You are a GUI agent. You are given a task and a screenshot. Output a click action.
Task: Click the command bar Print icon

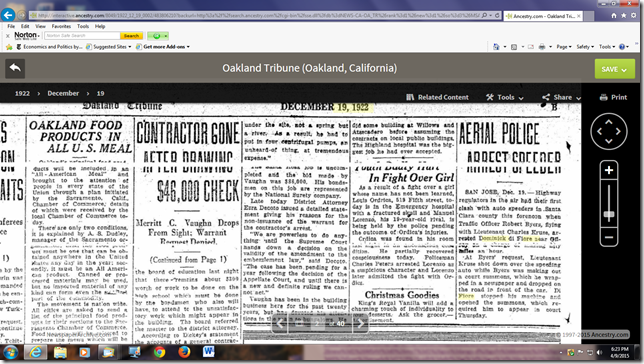tap(542, 47)
